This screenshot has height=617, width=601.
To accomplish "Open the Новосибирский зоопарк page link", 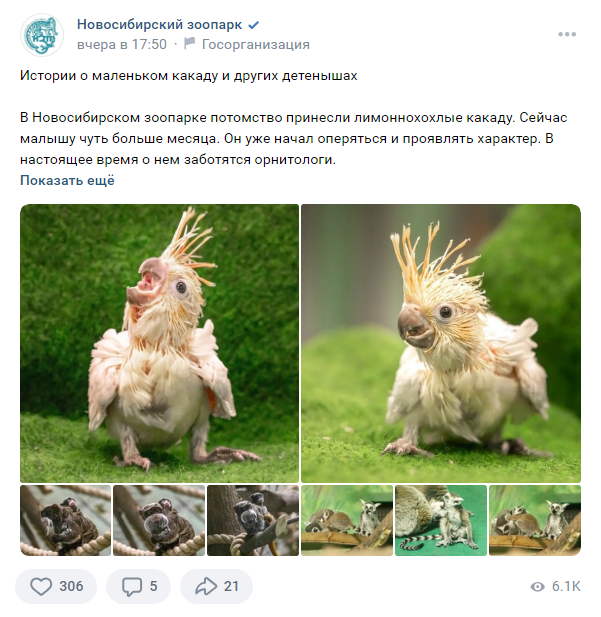I will pos(159,24).
